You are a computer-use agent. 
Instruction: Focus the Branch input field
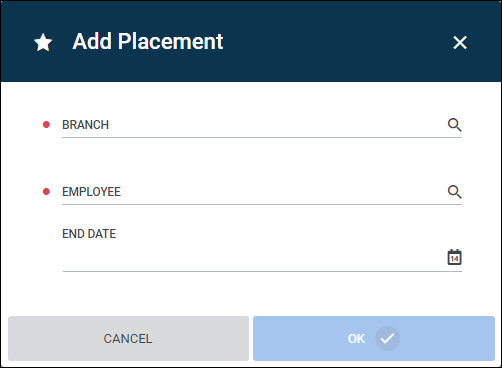click(x=253, y=125)
